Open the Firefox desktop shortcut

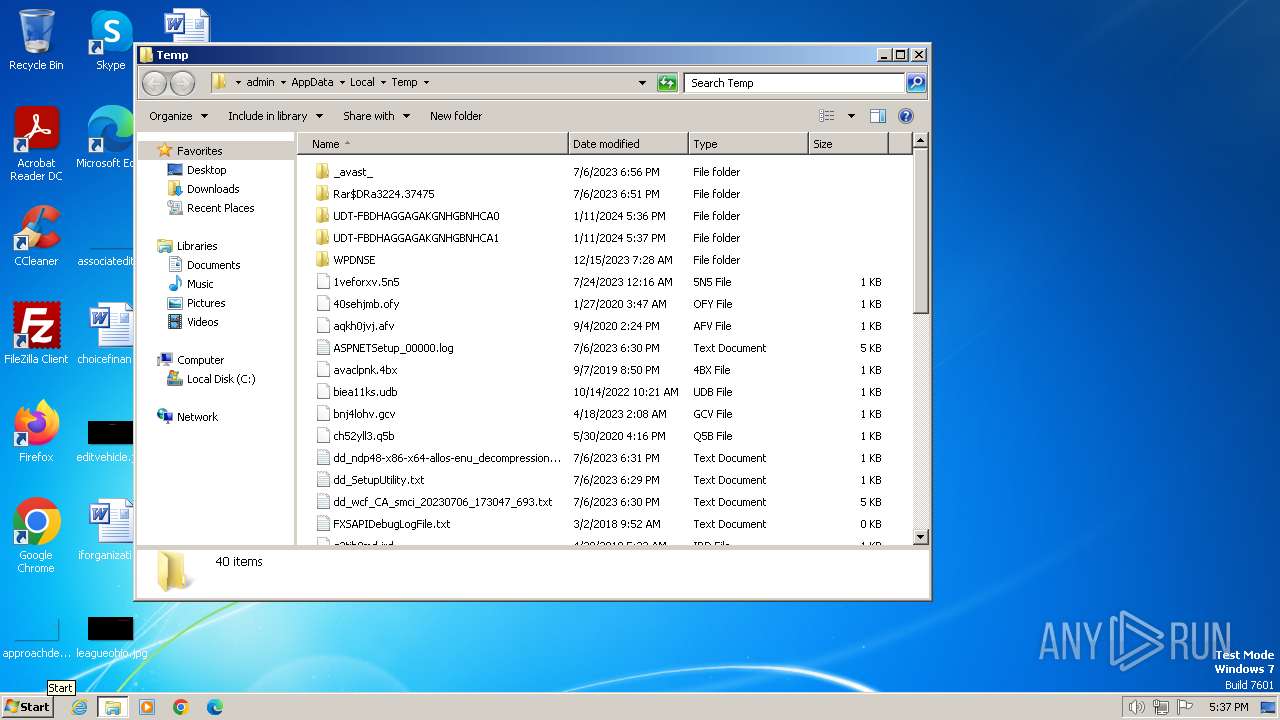(x=36, y=431)
